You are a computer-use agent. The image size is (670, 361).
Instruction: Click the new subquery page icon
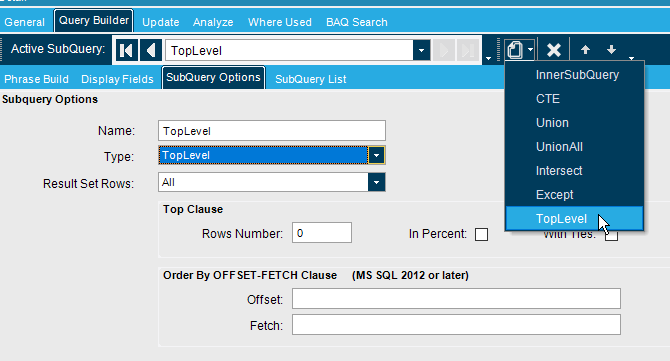515,50
